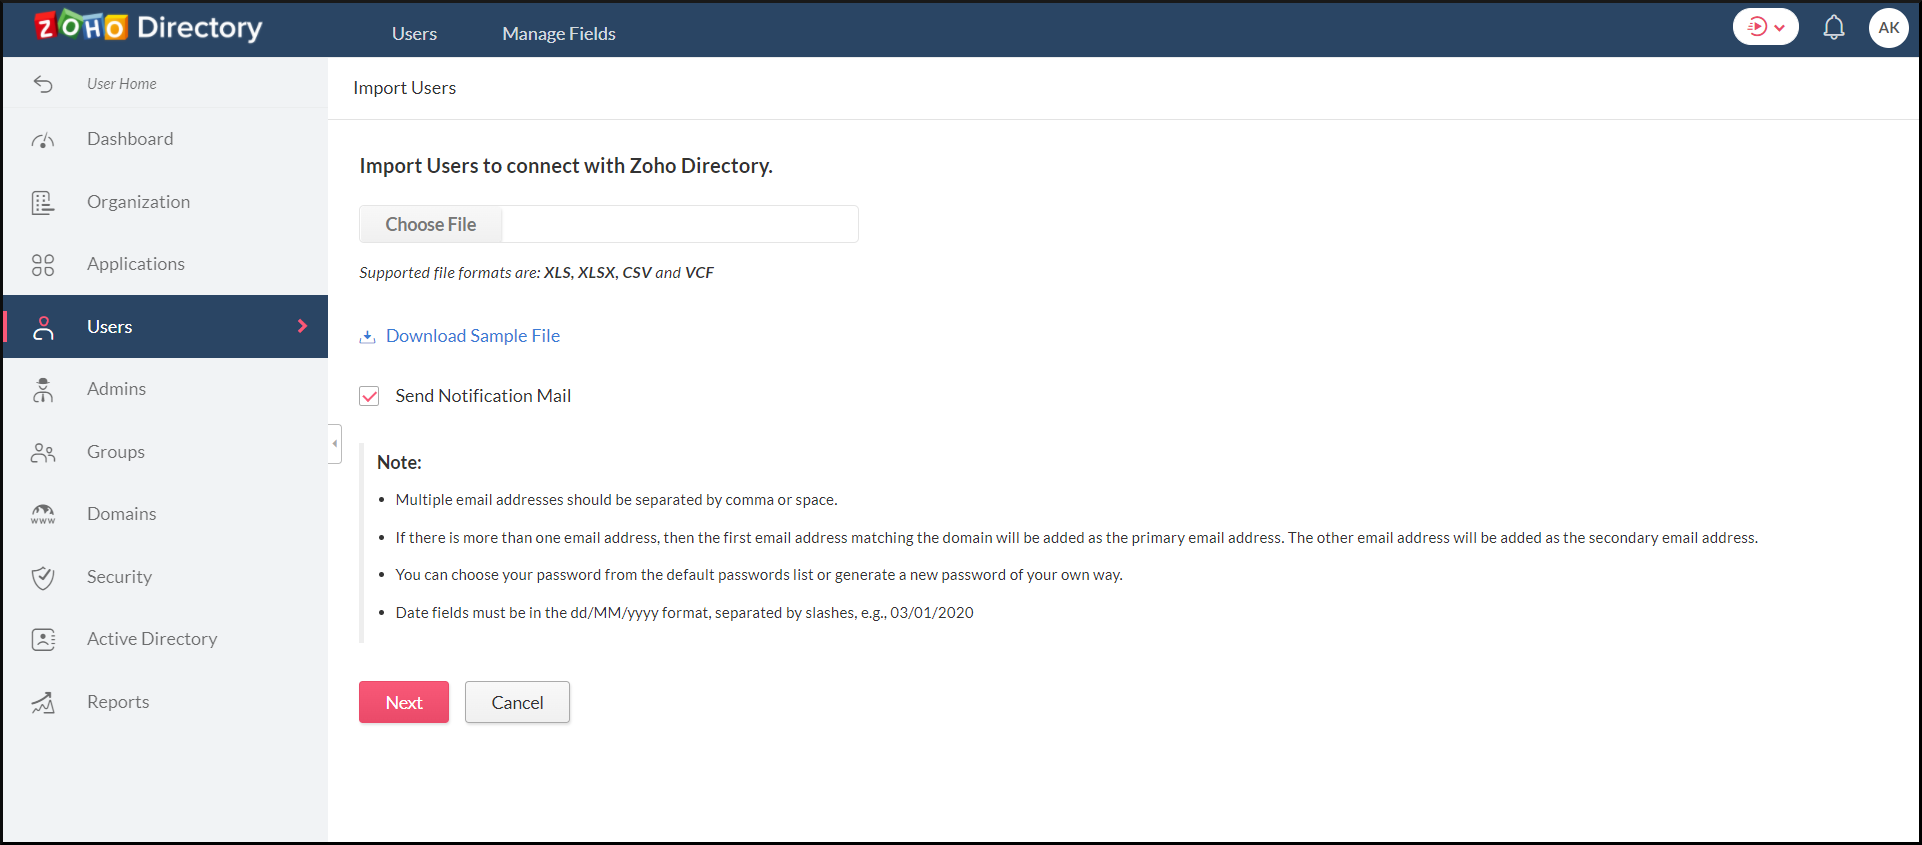
Task: Click the Organization building icon
Action: 43,203
